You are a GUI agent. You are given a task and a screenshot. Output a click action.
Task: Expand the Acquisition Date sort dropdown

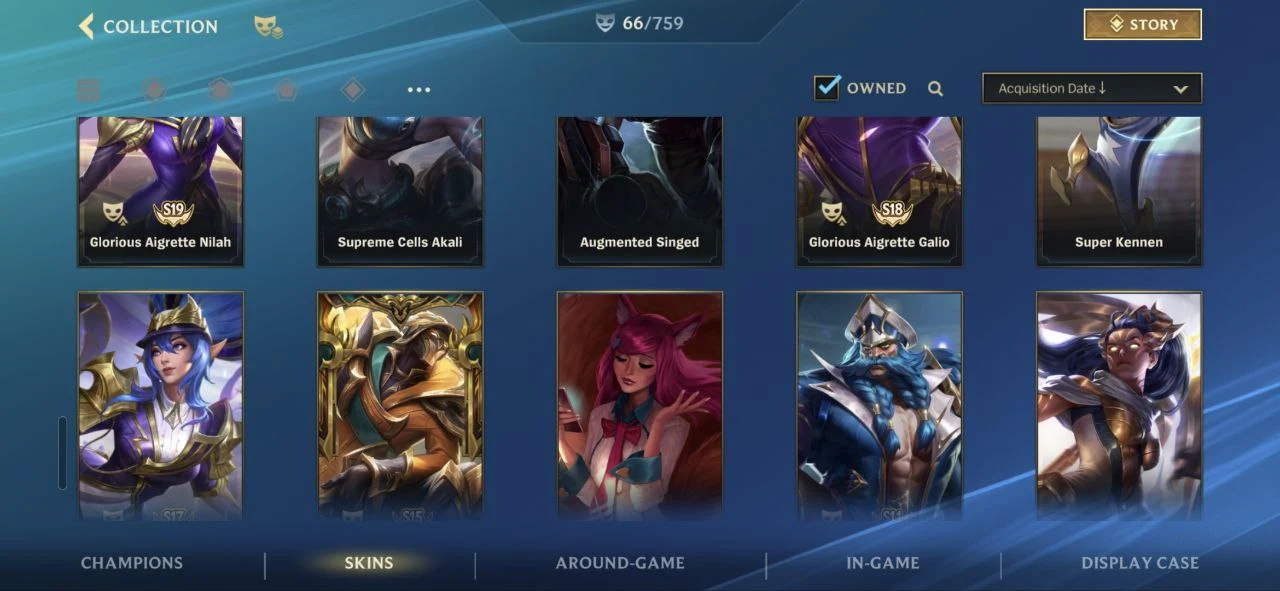(x=1092, y=88)
